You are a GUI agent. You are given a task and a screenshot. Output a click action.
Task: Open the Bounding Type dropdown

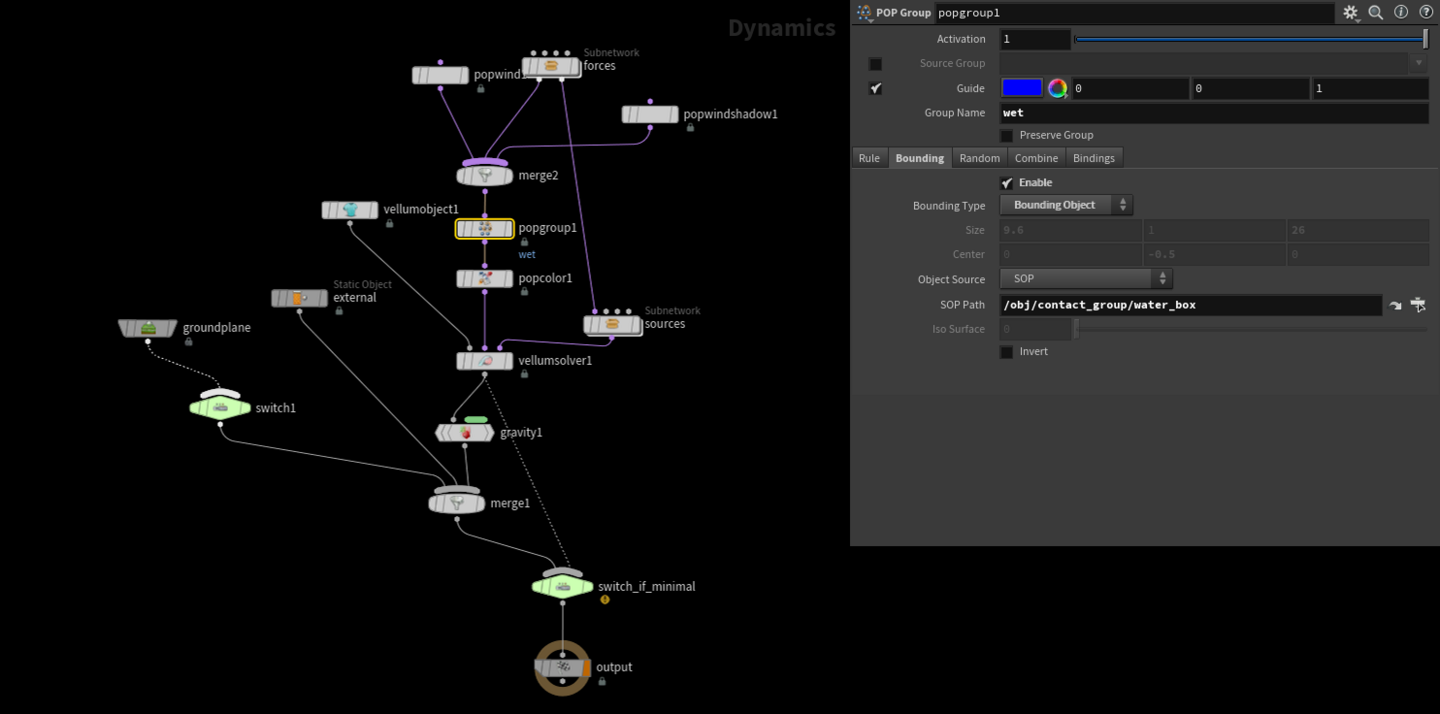point(1065,205)
